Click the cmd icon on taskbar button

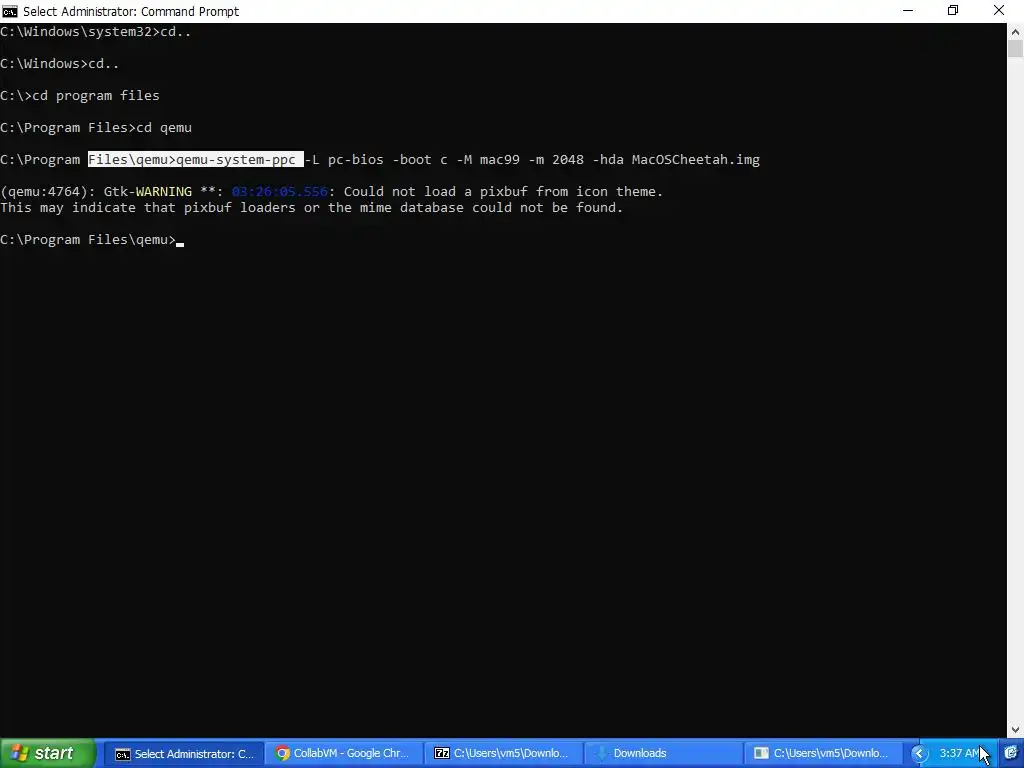pyautogui.click(x=123, y=754)
